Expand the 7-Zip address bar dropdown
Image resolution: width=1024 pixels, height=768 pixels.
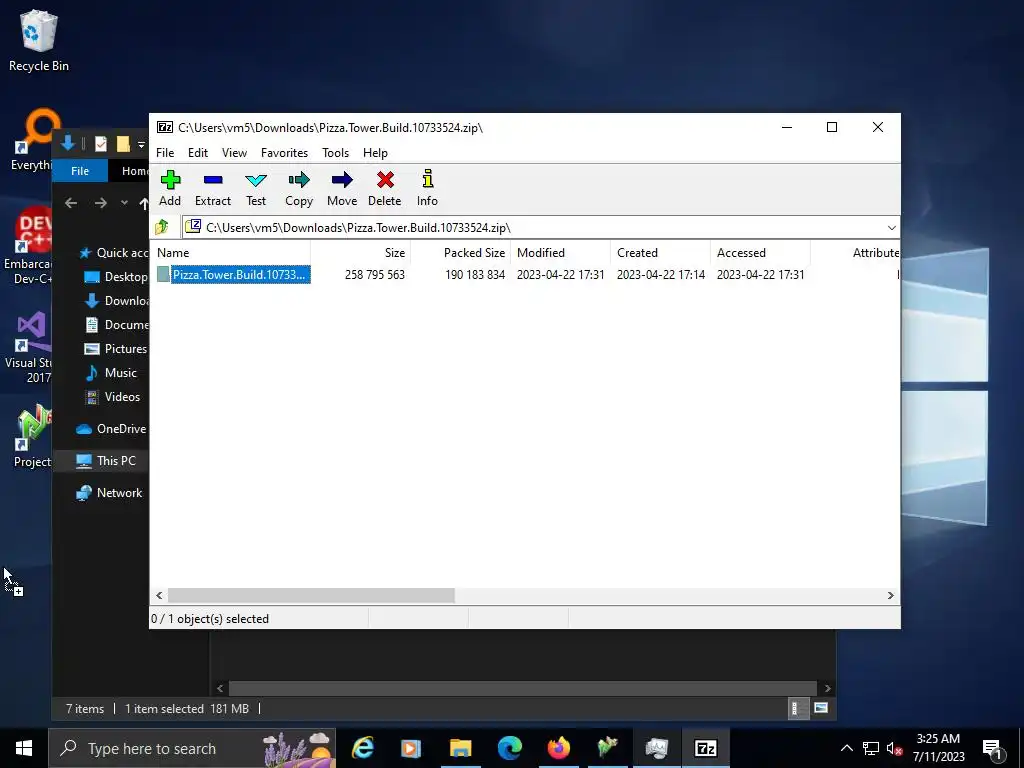click(891, 227)
